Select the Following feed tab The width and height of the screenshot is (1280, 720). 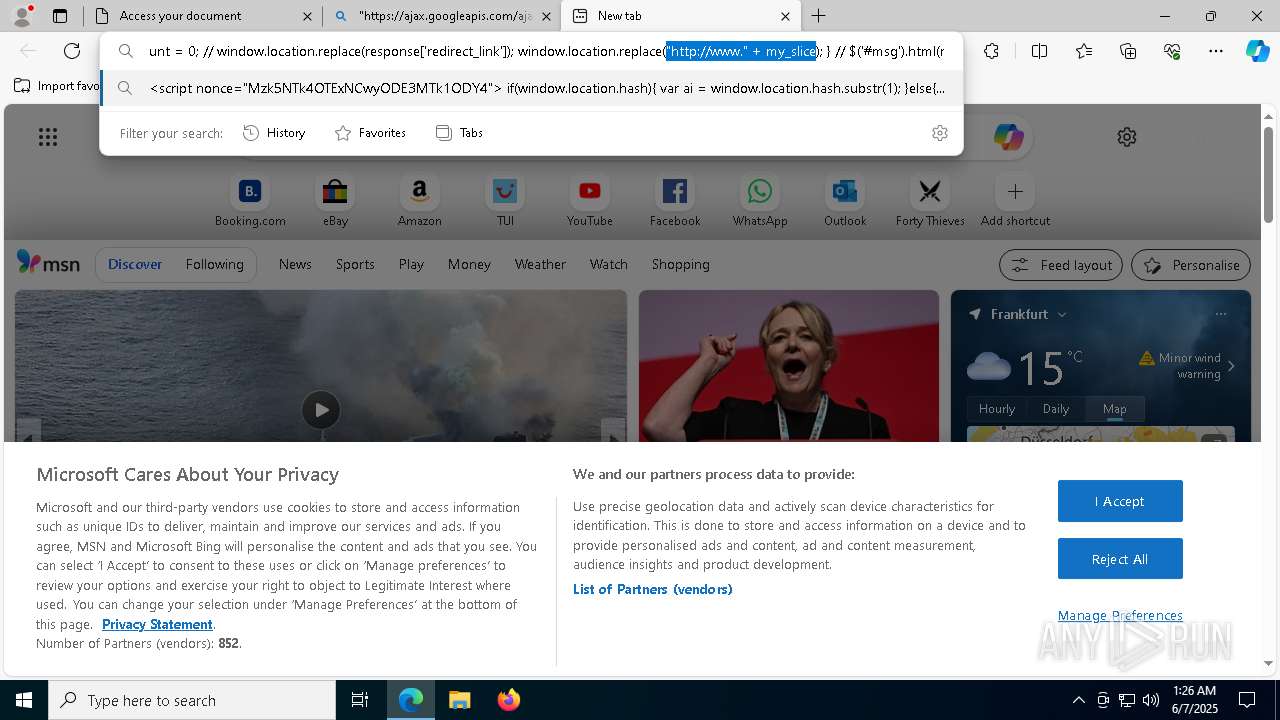point(214,264)
